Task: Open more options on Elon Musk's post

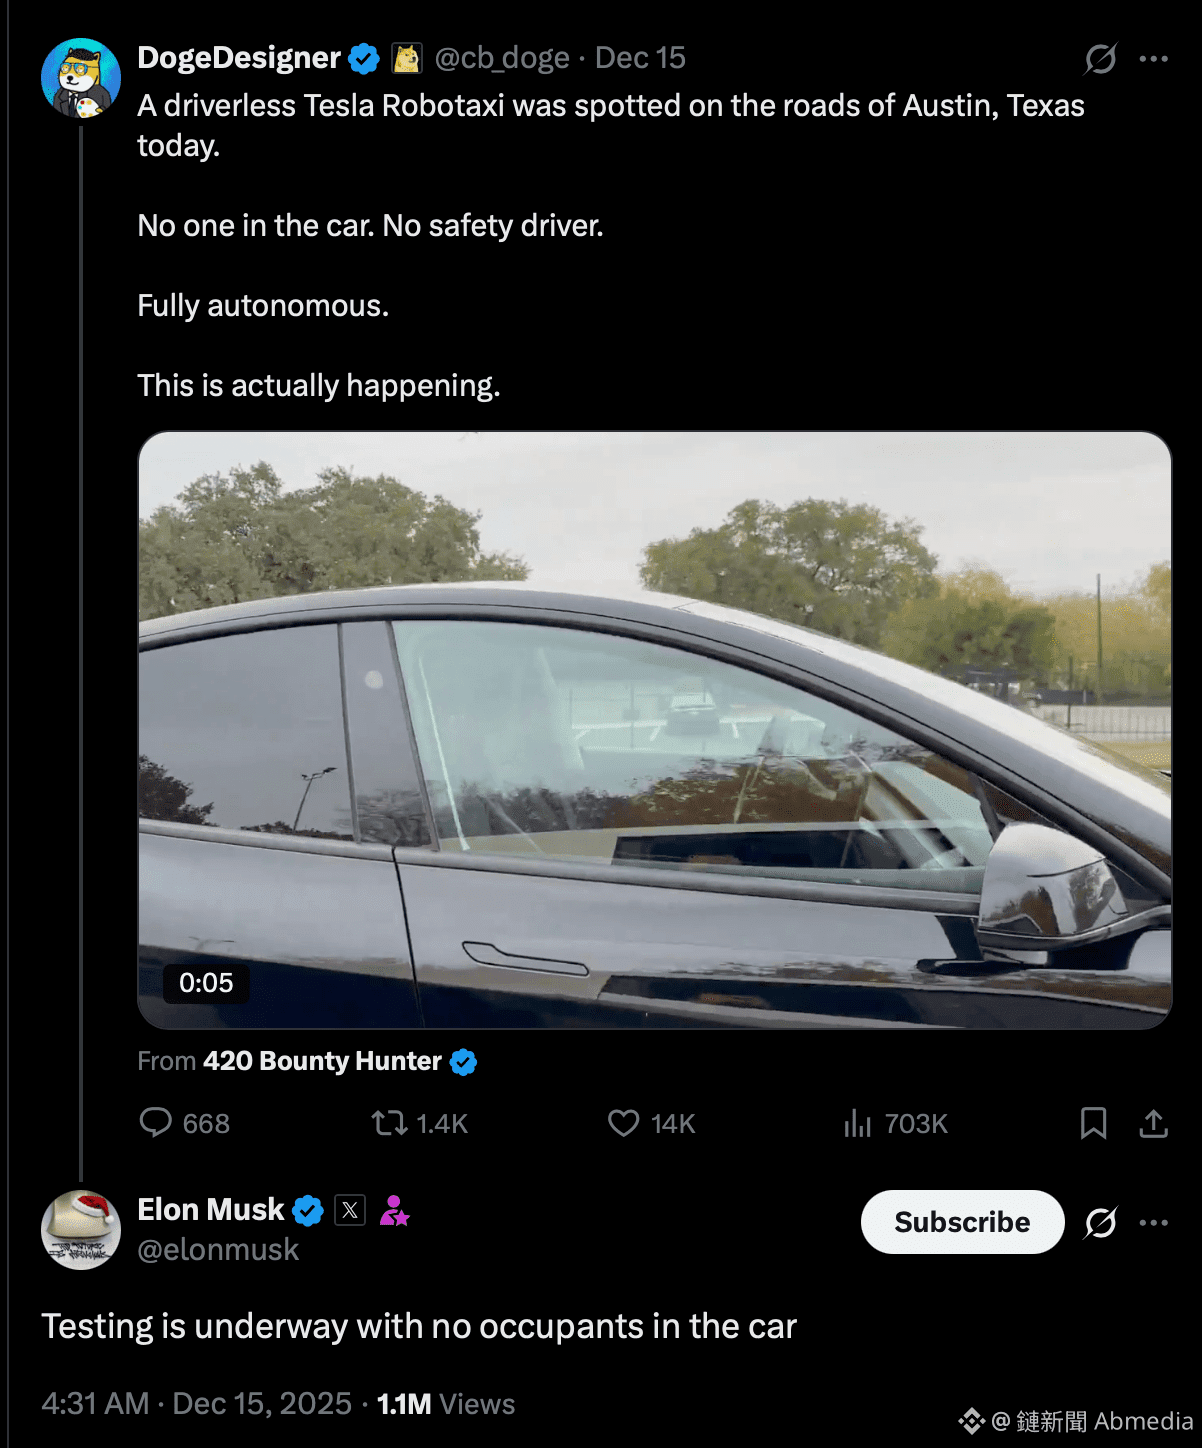Action: [x=1153, y=1222]
